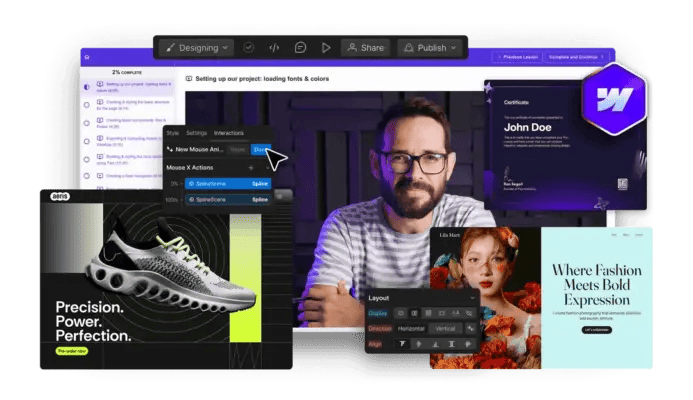Image resolution: width=693 pixels, height=400 pixels.
Task: Click the QR code on the certificate
Action: [623, 184]
